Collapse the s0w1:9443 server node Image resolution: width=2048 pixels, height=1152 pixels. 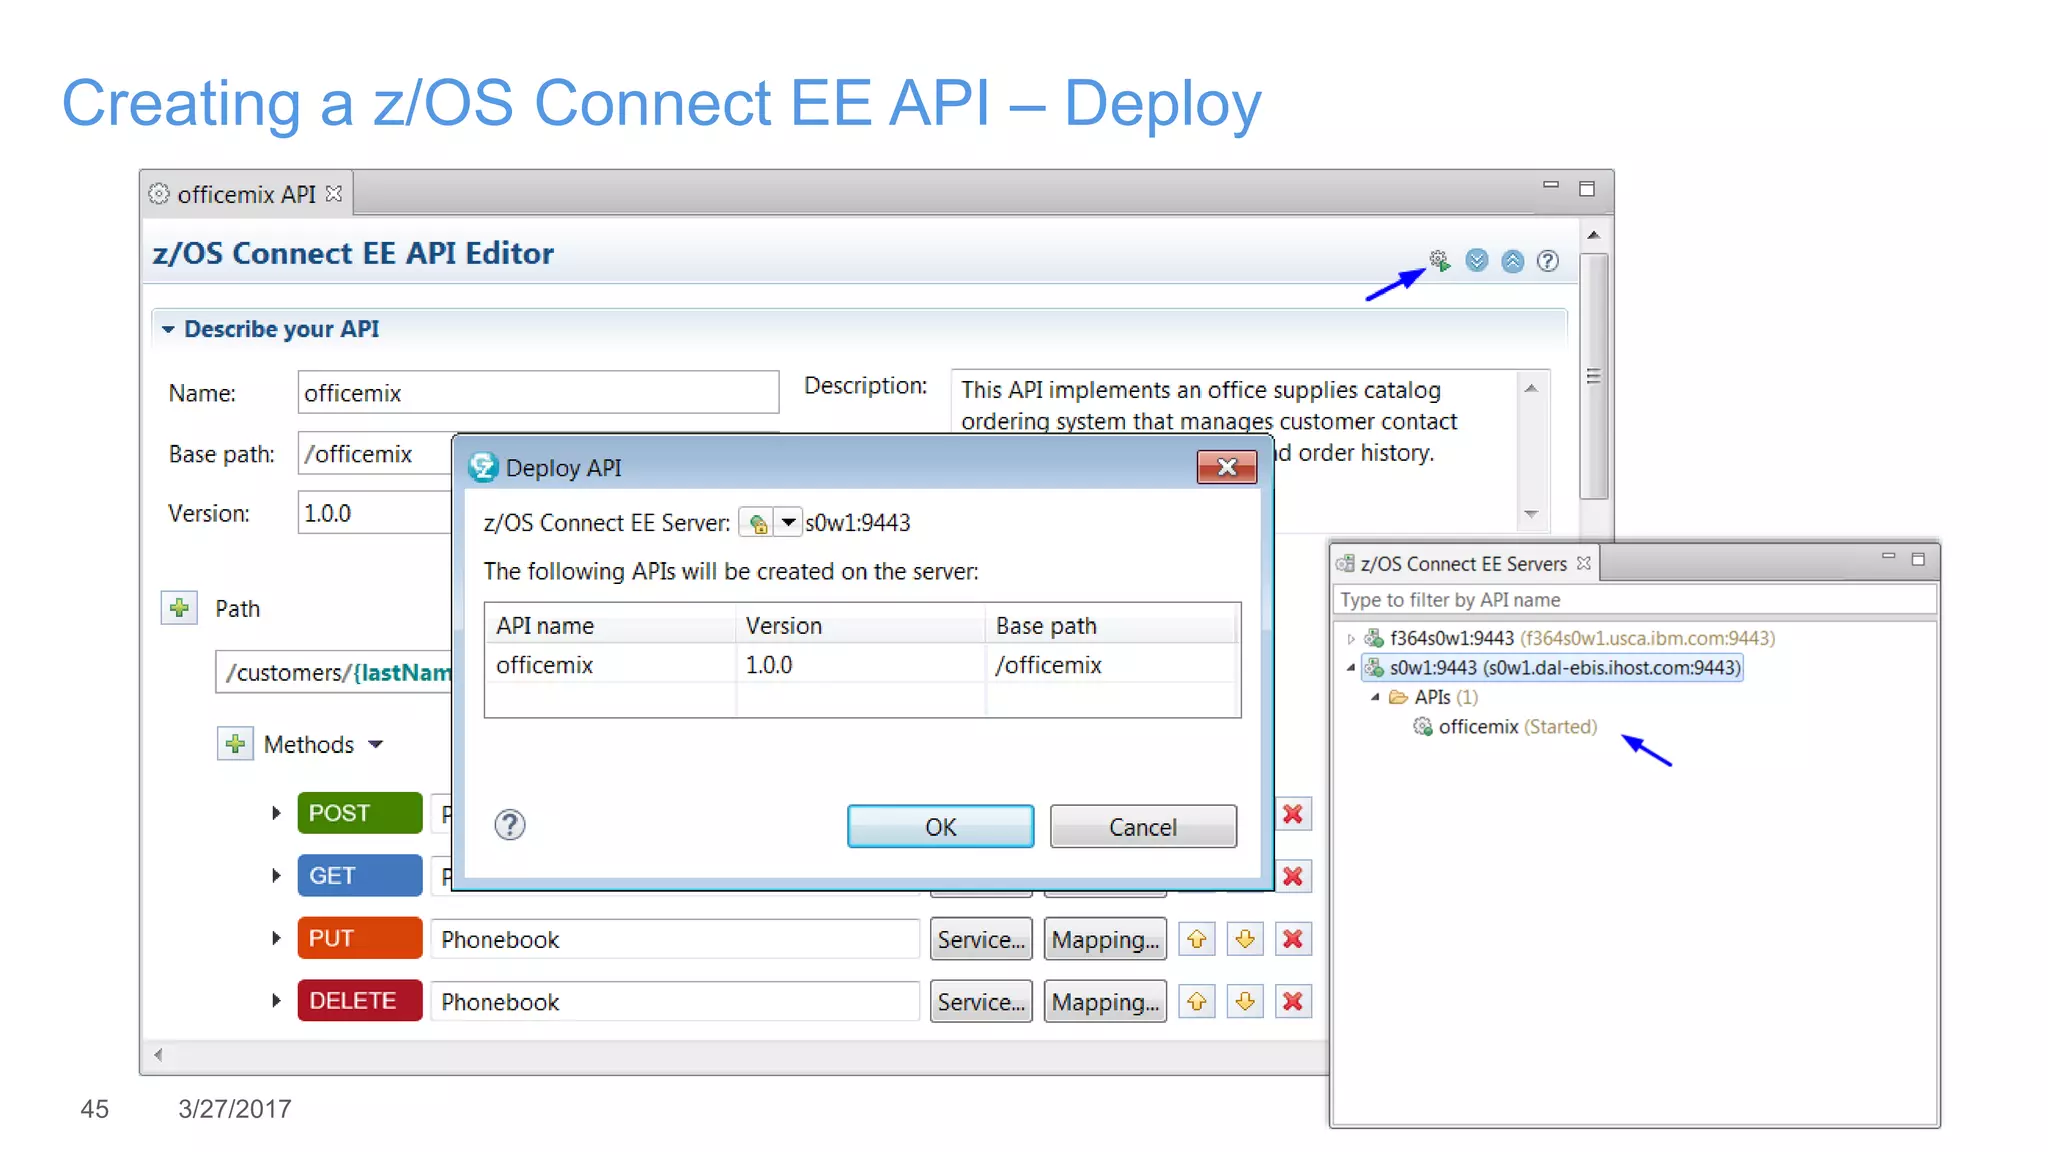coord(1351,667)
